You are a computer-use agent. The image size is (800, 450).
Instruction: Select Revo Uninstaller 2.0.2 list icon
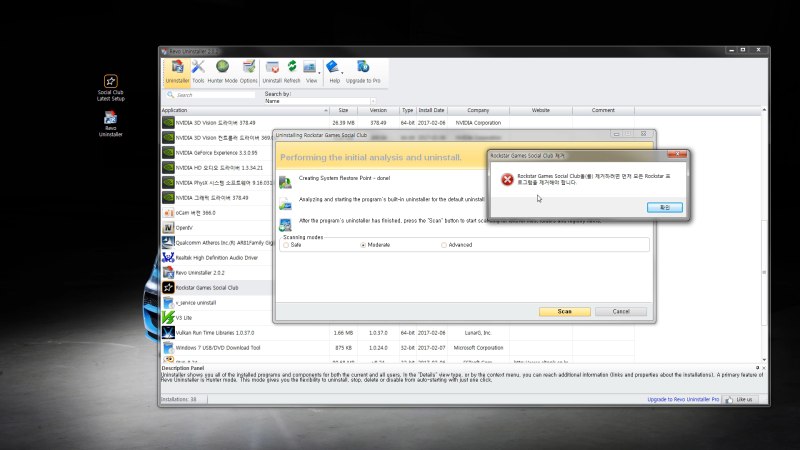[168, 272]
